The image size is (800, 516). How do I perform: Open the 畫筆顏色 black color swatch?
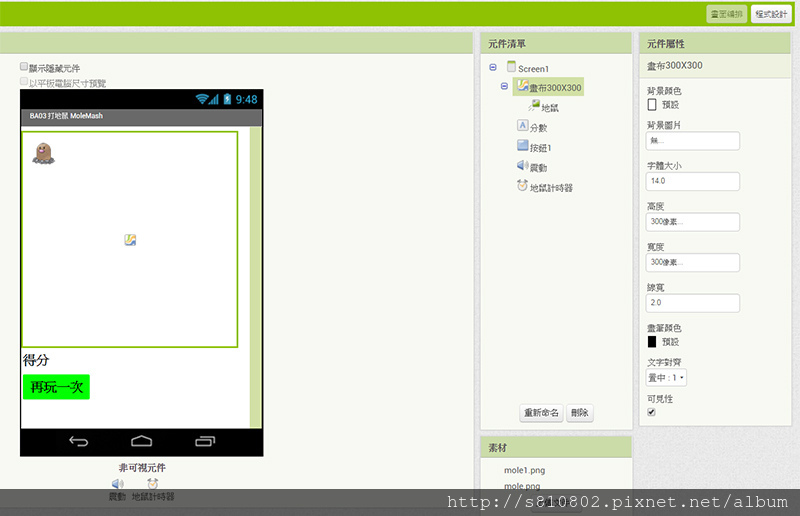click(x=652, y=341)
